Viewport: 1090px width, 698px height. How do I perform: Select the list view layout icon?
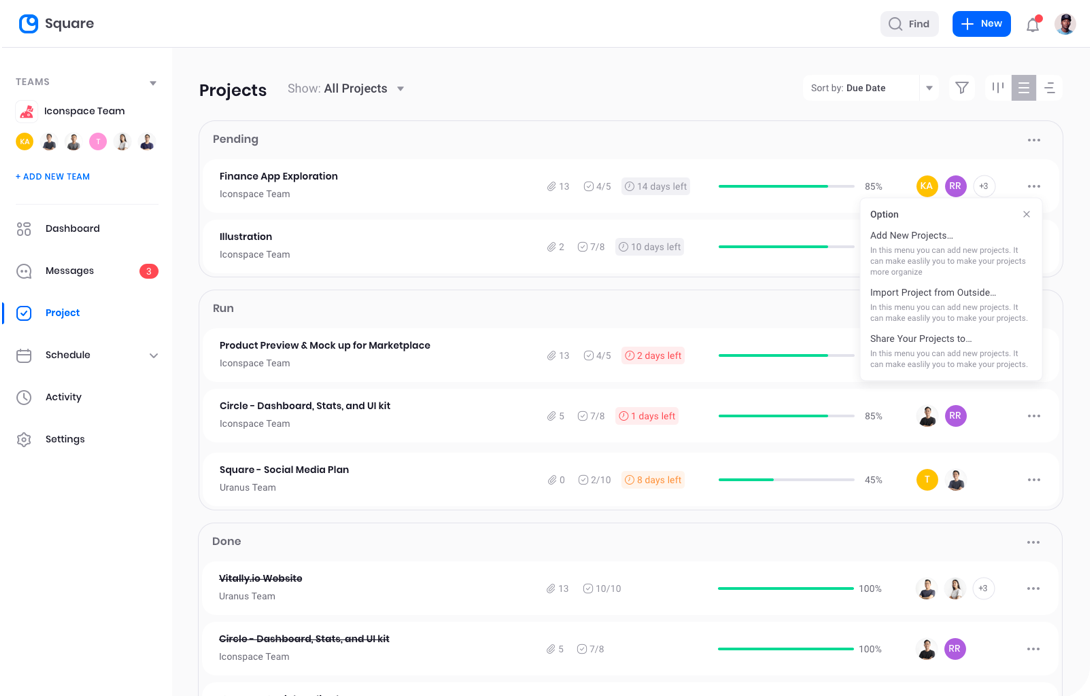(x=1023, y=88)
